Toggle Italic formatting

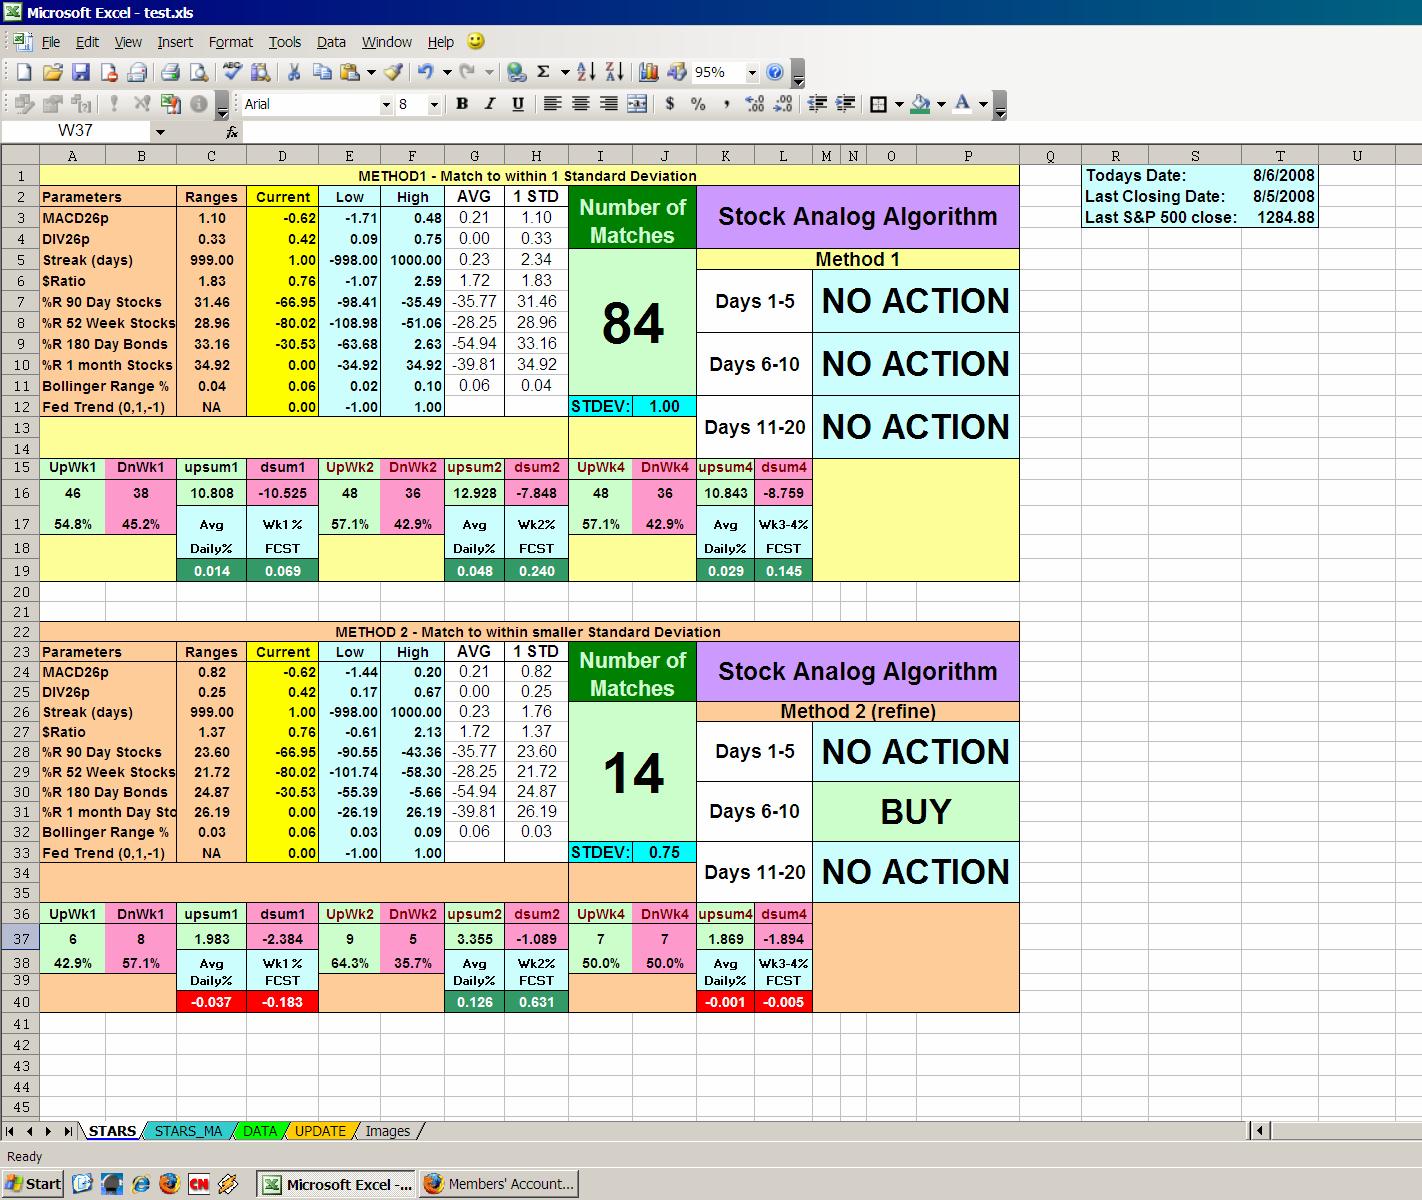coord(490,104)
